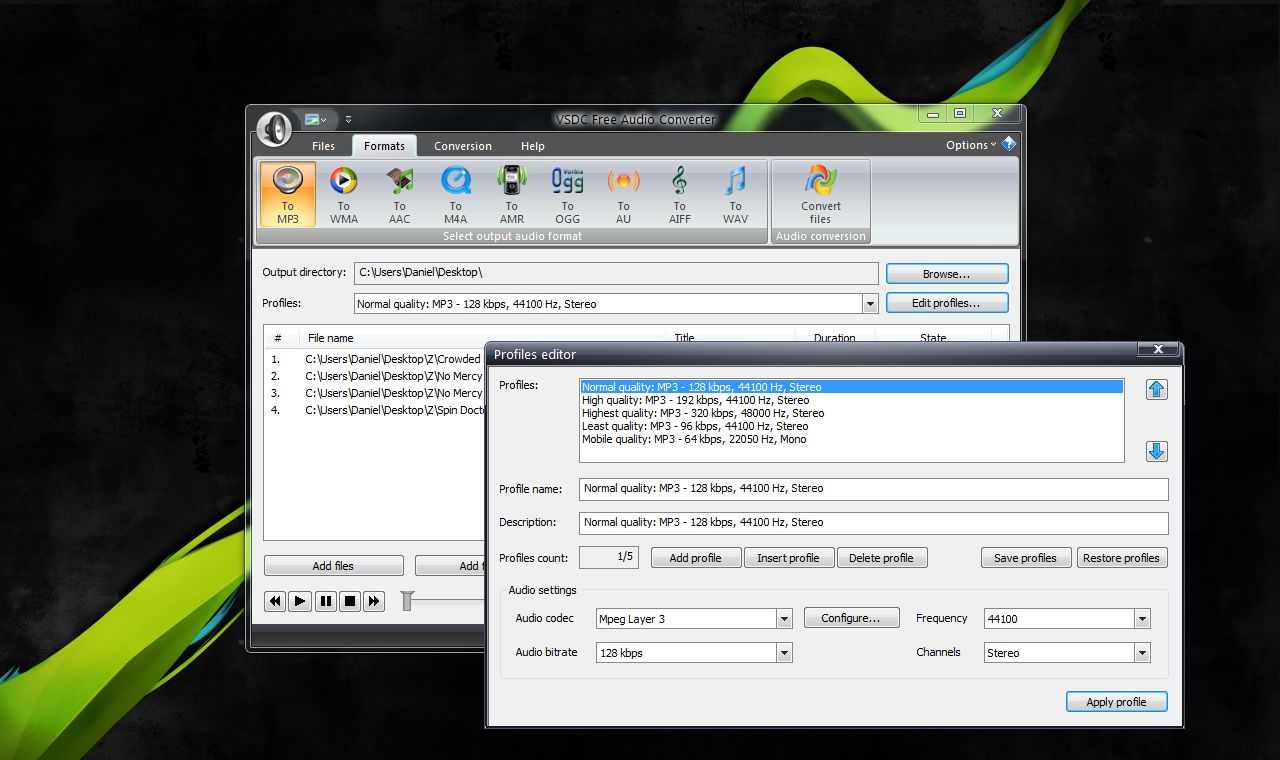Open the Formats ribbon tab
Screen dimensions: 1280x760
pos(384,146)
